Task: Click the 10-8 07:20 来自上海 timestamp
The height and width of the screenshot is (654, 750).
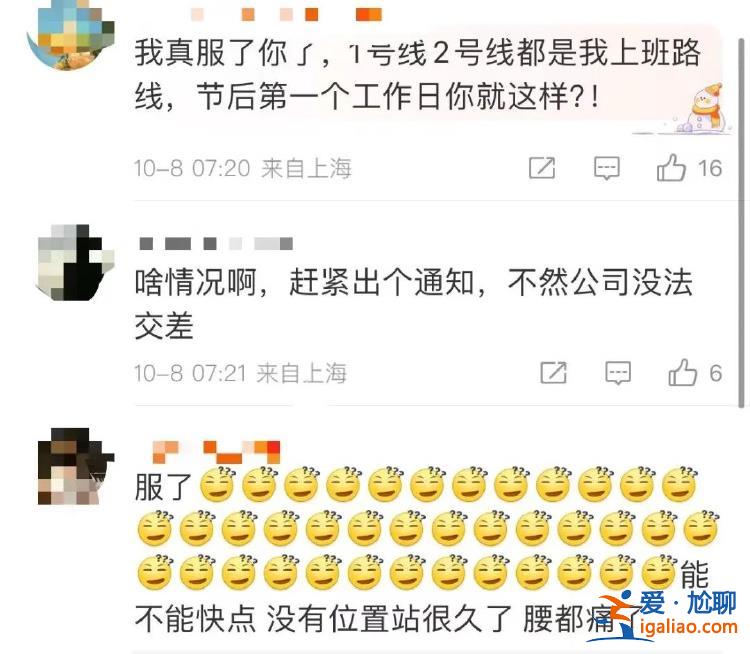Action: click(x=243, y=168)
